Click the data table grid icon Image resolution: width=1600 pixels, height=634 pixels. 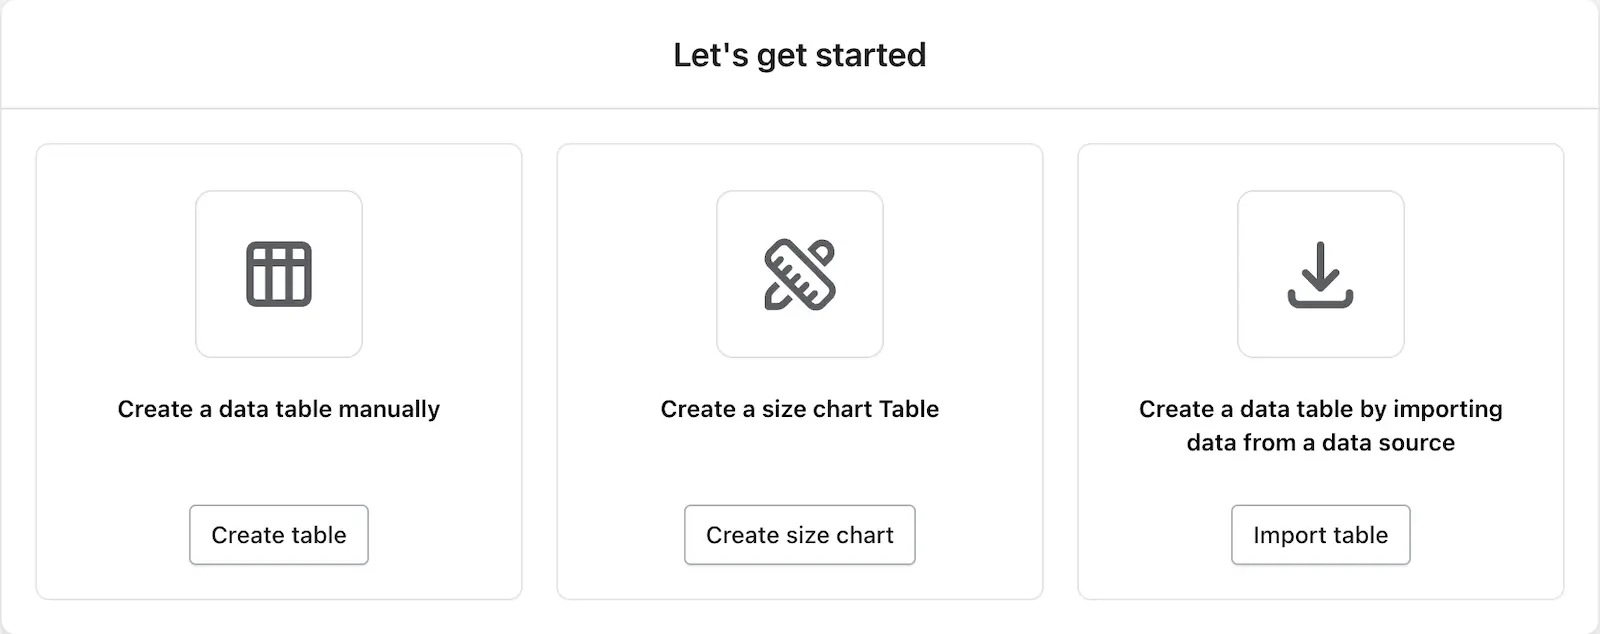click(x=279, y=274)
